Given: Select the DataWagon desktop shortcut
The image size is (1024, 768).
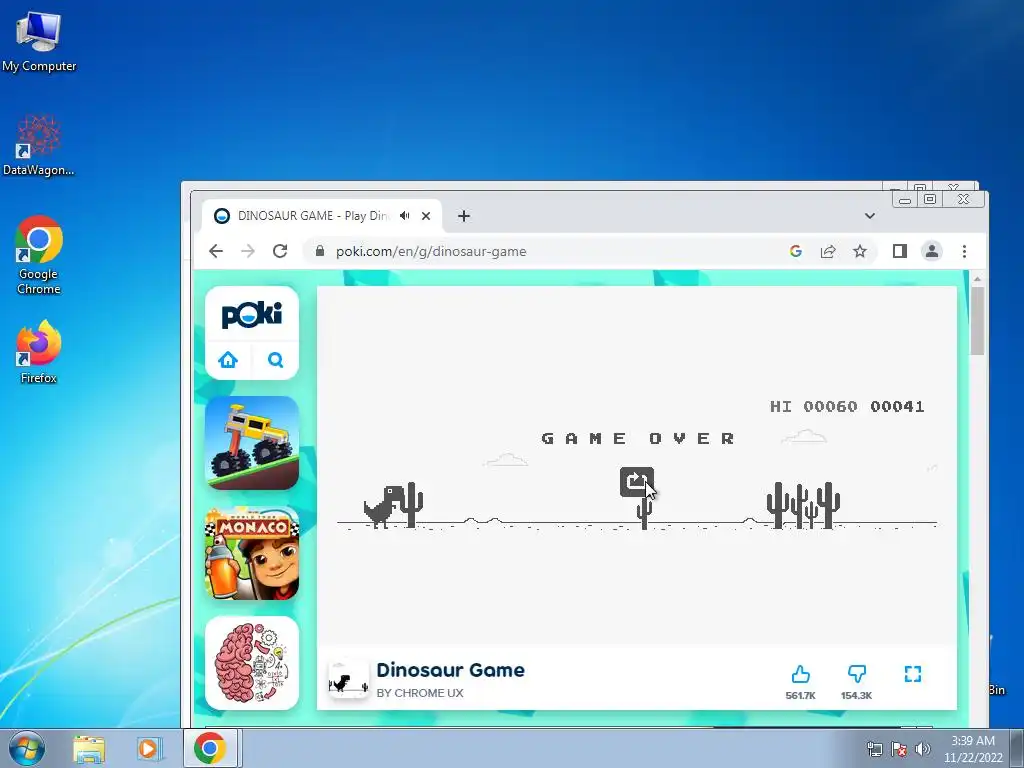Looking at the screenshot, I should 39,146.
